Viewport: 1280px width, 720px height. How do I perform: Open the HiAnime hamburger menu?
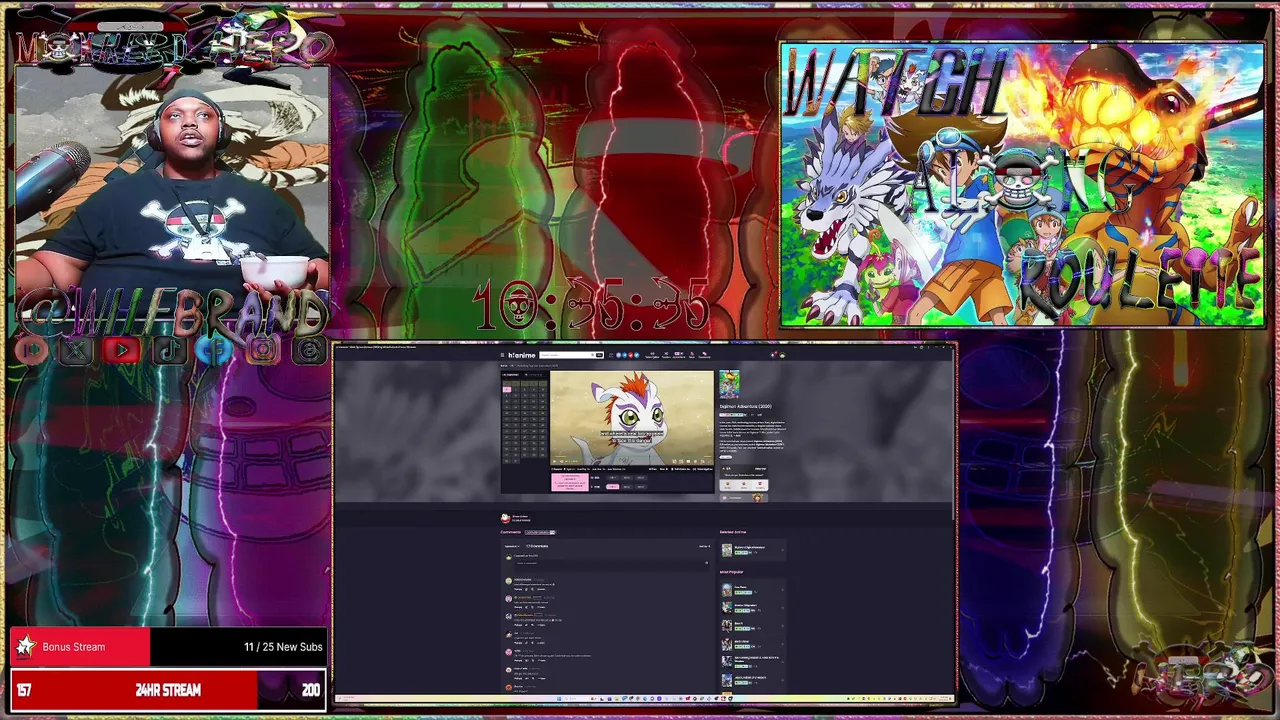[502, 355]
